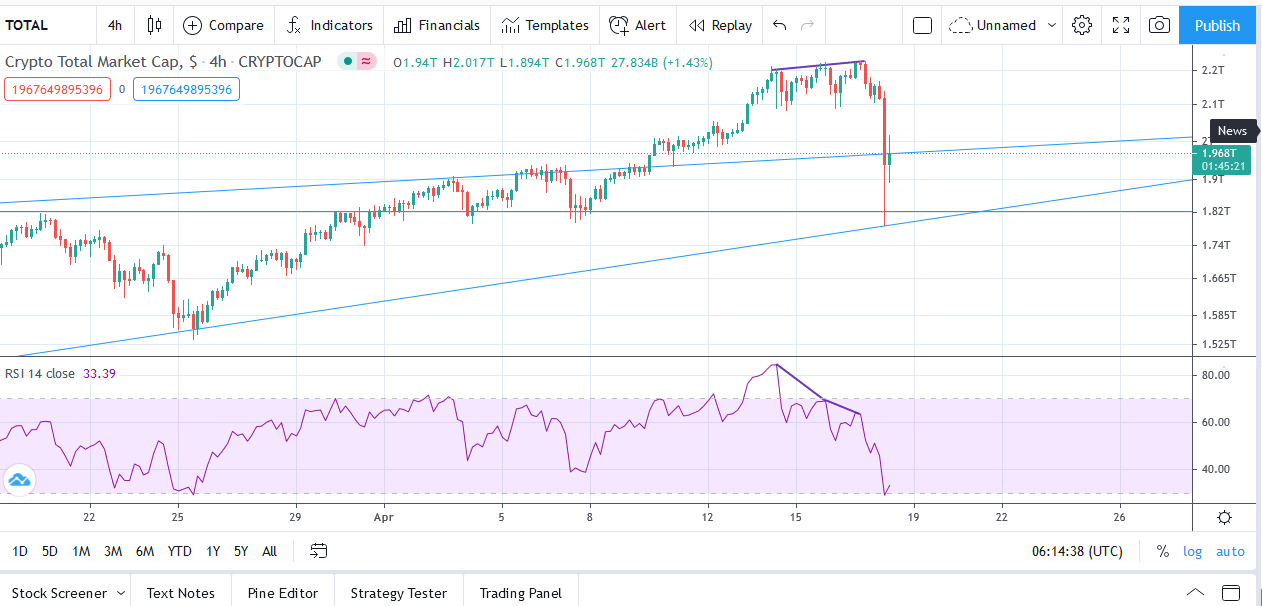Expand Stock Screener dropdown arrow

(121, 593)
